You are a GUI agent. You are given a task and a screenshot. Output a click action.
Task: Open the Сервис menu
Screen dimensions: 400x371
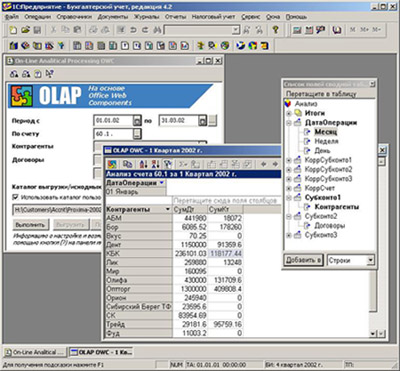[251, 17]
